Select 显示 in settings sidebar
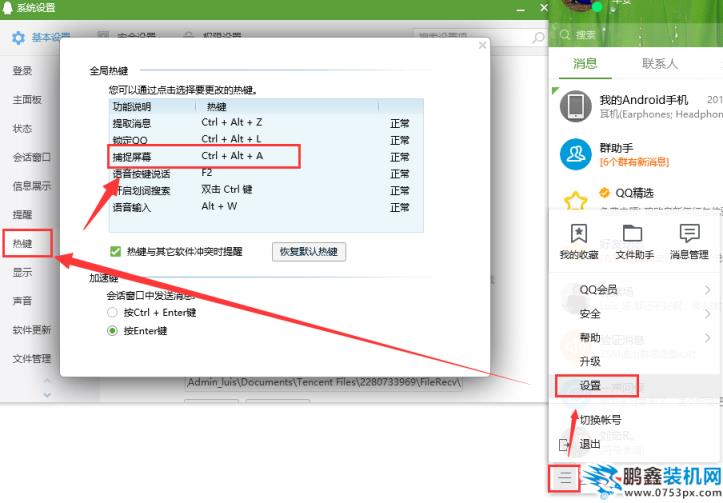Viewport: 723px width, 503px height. (23, 272)
